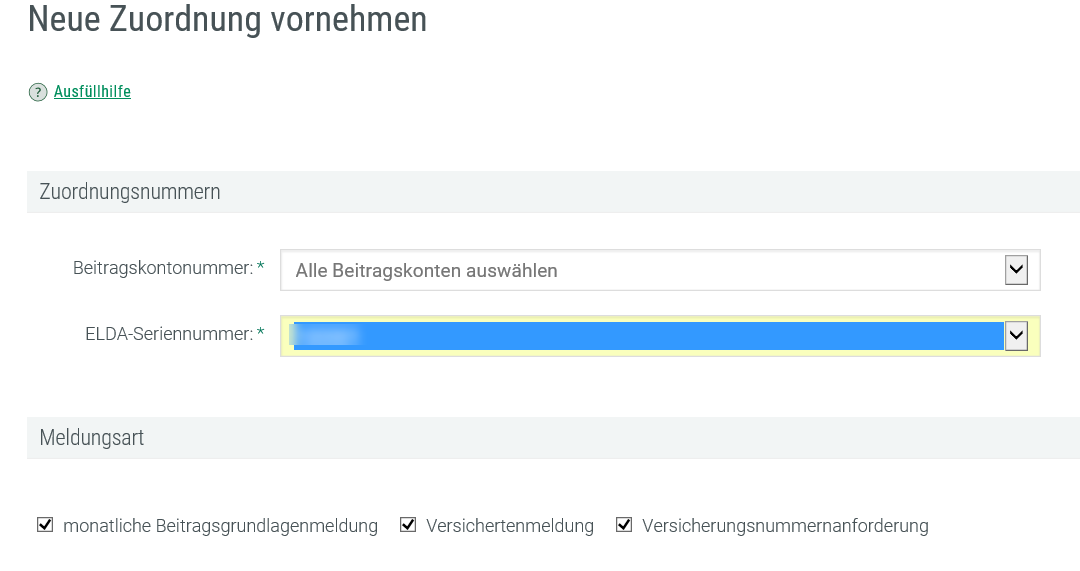Select the Meldungsart section header

point(92,438)
